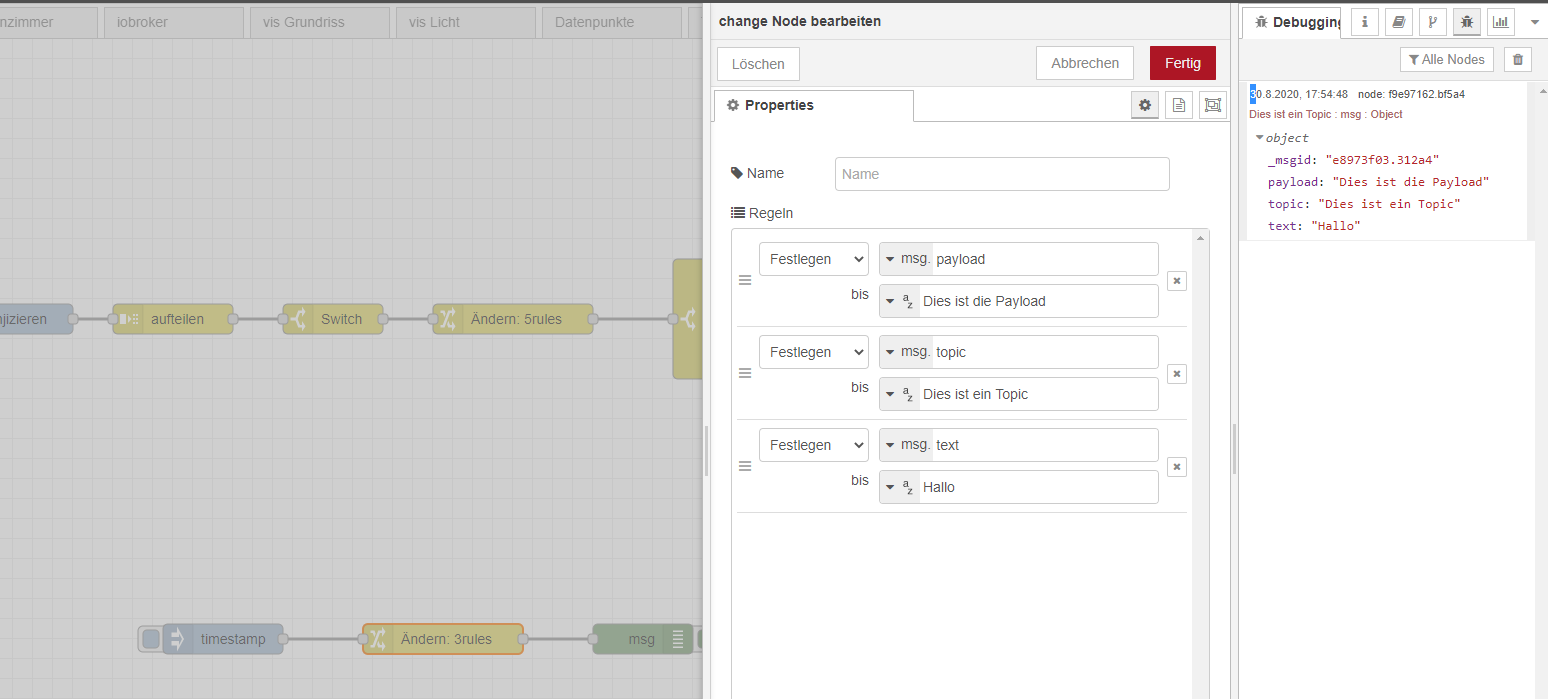
Task: Clear debug messages with trash icon
Action: click(x=1517, y=60)
